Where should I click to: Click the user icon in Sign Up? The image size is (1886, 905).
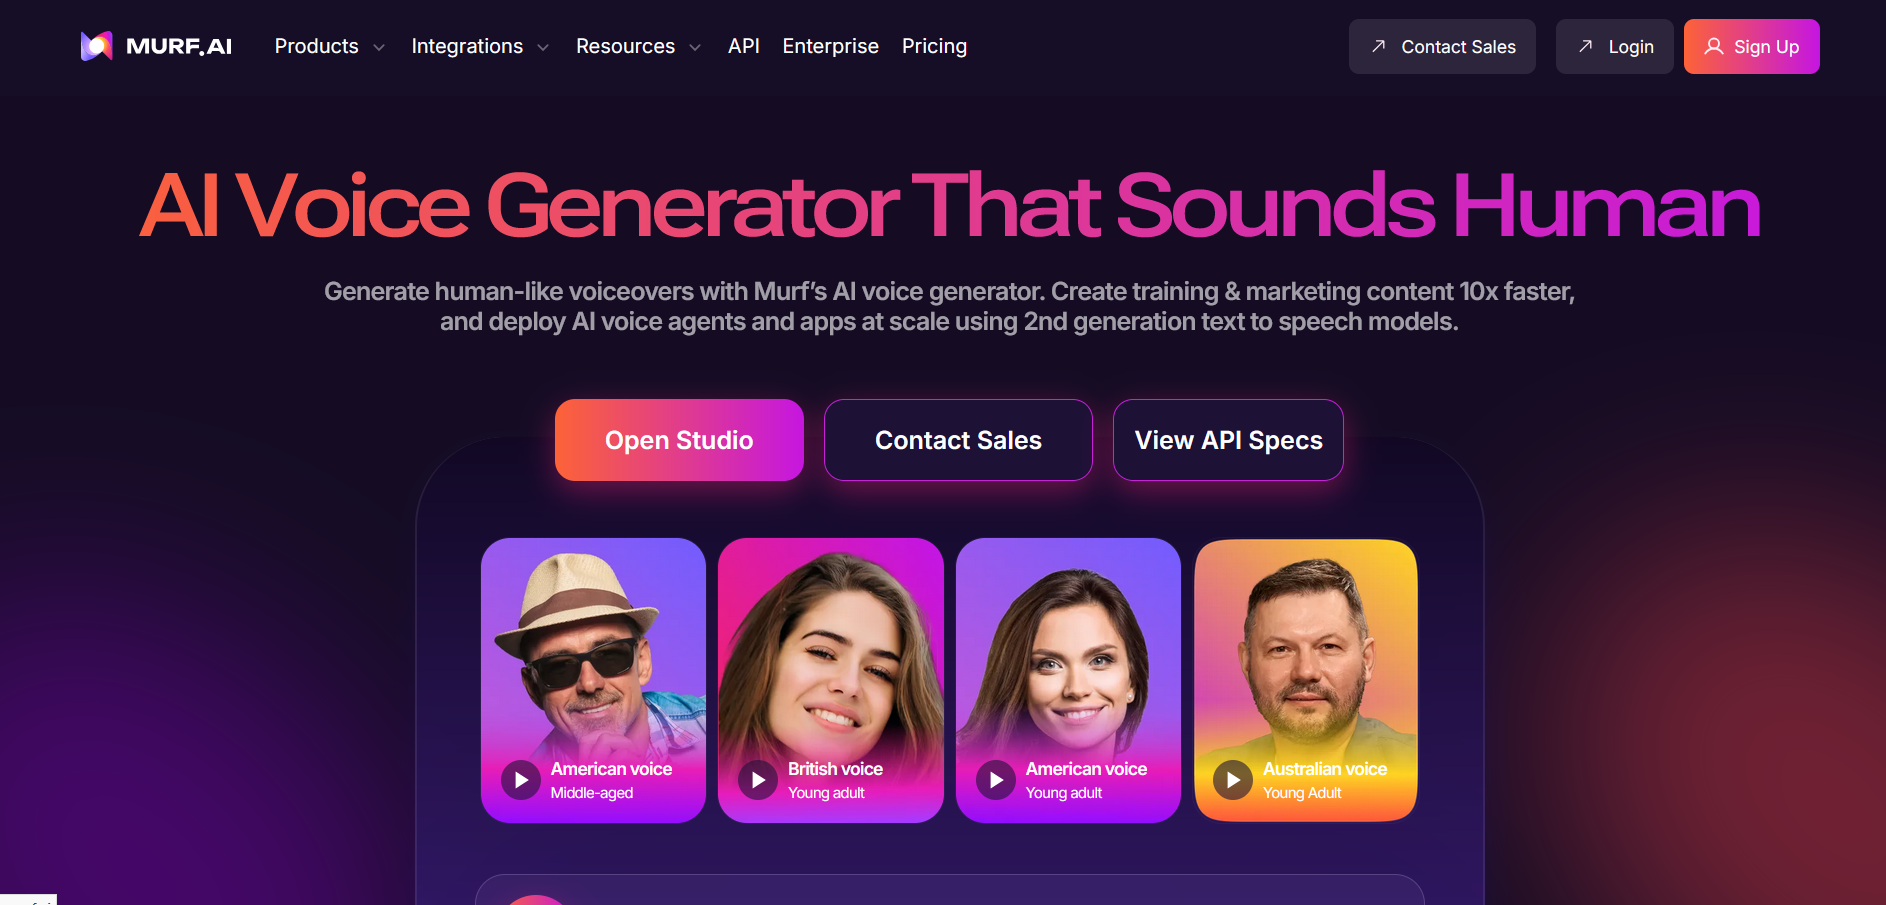point(1714,46)
